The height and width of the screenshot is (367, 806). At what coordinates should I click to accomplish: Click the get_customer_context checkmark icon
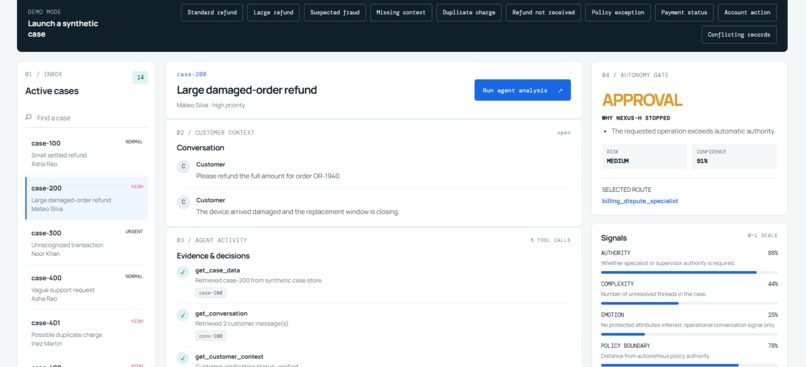182,358
